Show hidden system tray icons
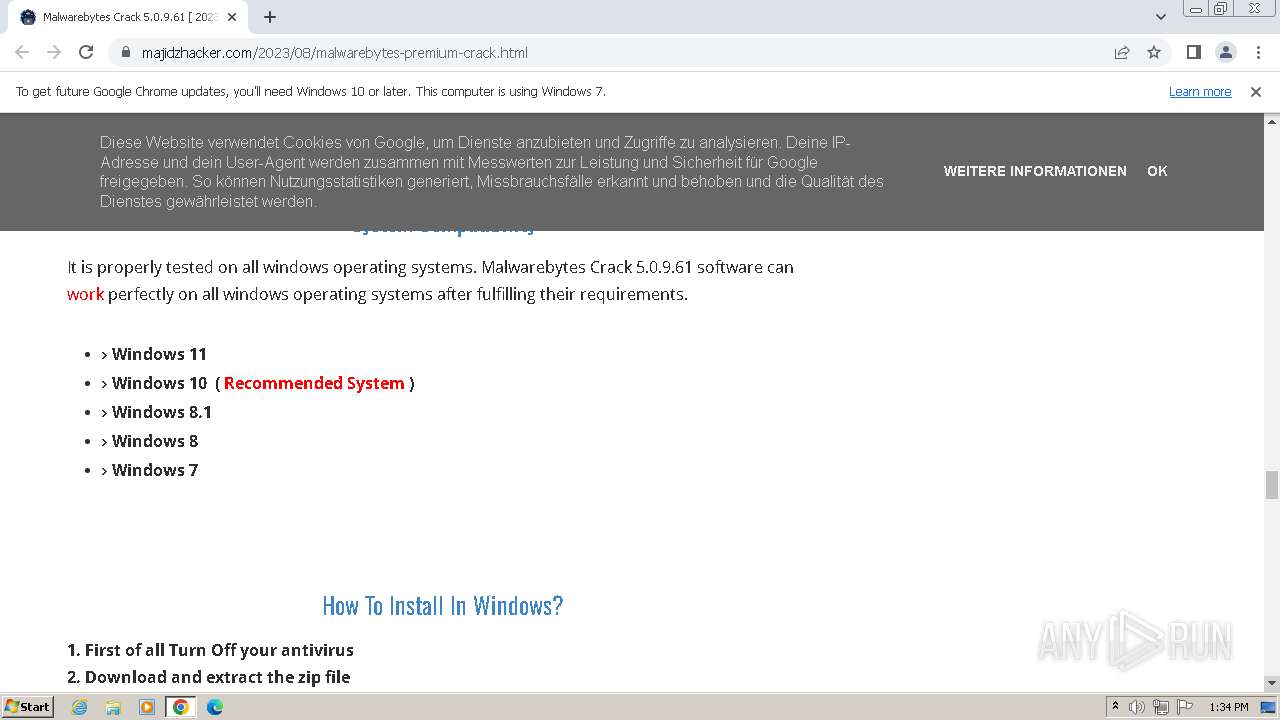This screenshot has height=720, width=1280. pyautogui.click(x=1116, y=707)
